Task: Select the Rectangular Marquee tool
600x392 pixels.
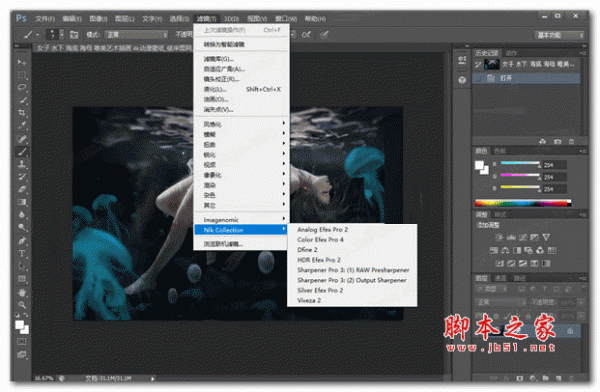Action: [x=22, y=75]
